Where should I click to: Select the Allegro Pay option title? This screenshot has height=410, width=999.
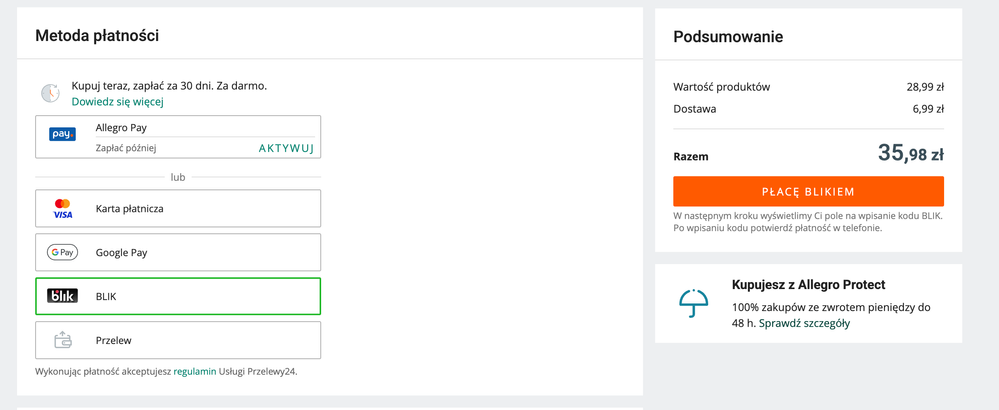pyautogui.click(x=121, y=128)
